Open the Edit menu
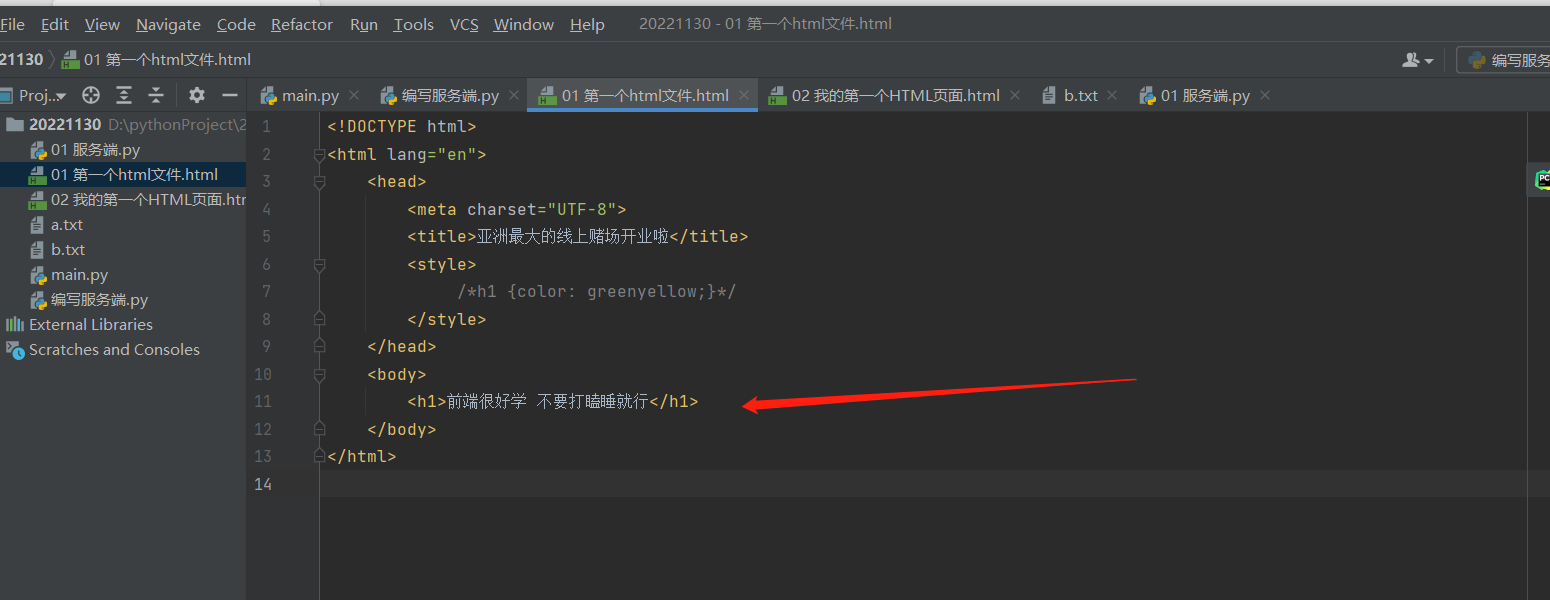 click(x=55, y=24)
